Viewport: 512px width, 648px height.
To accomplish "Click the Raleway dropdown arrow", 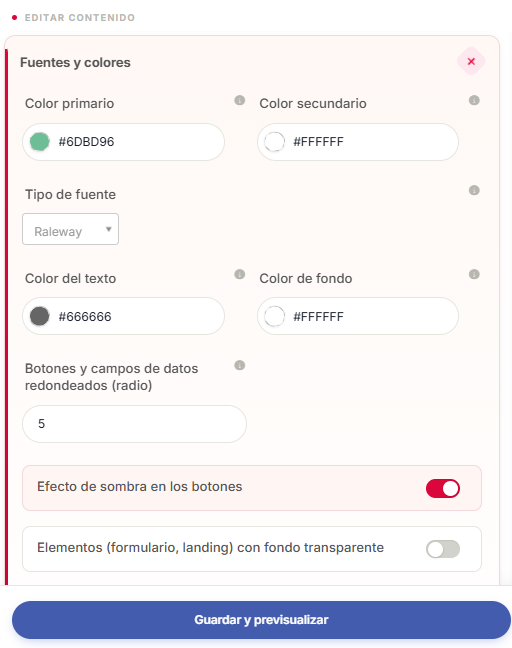I will point(108,229).
